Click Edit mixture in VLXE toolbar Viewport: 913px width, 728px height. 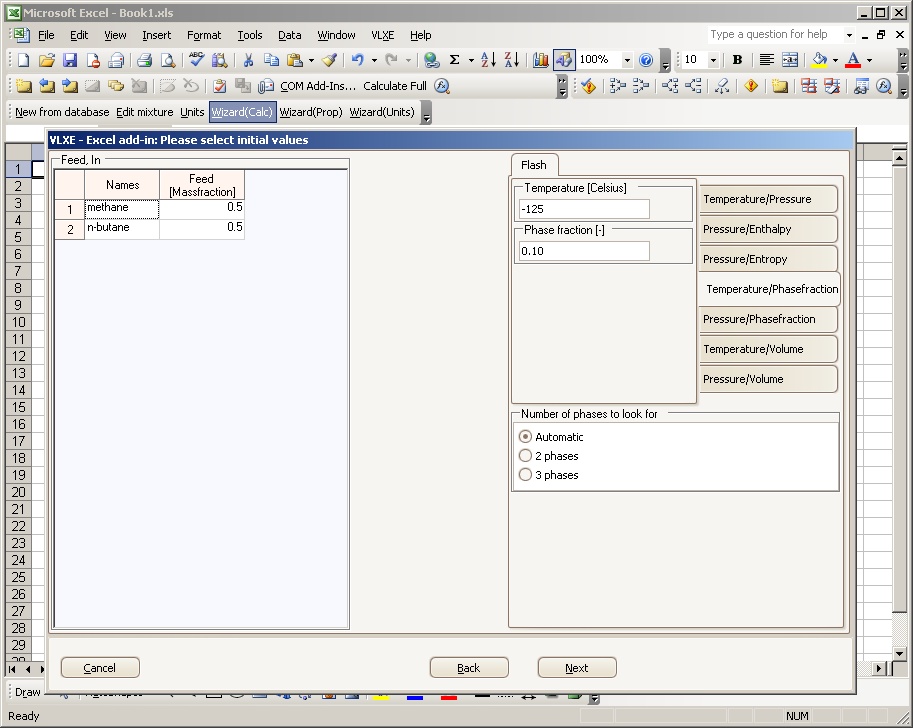tap(144, 112)
